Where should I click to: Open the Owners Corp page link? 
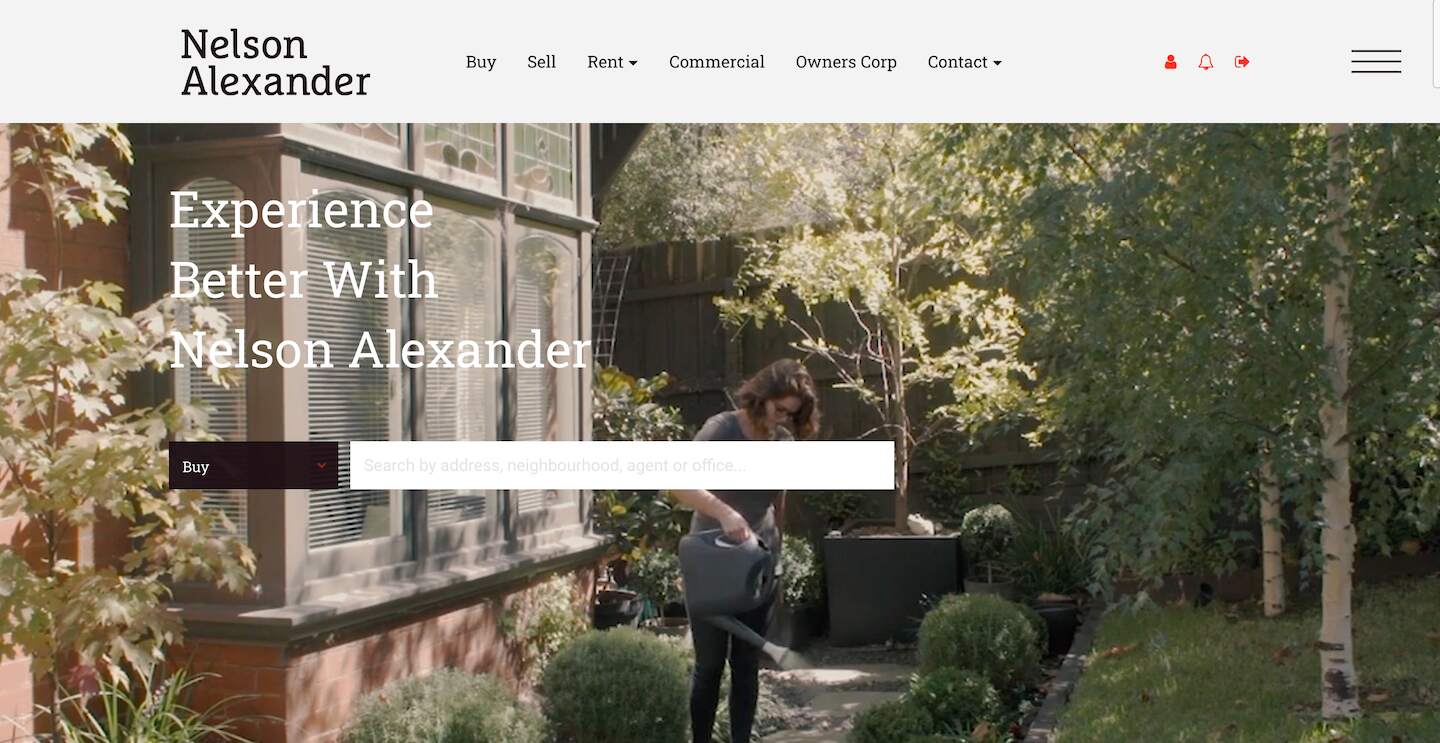tap(846, 62)
